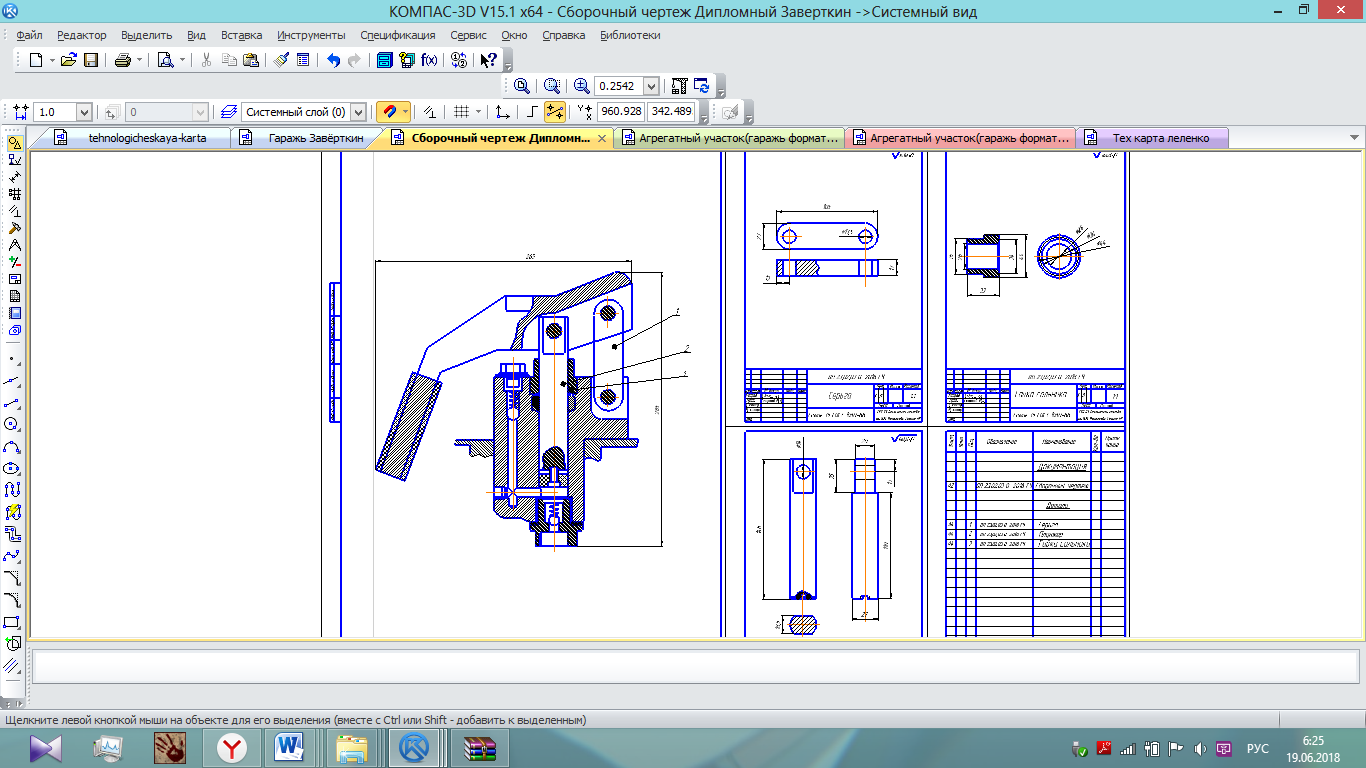1366x768 pixels.
Task: Open the Variables f(x) tool
Action: (x=429, y=60)
